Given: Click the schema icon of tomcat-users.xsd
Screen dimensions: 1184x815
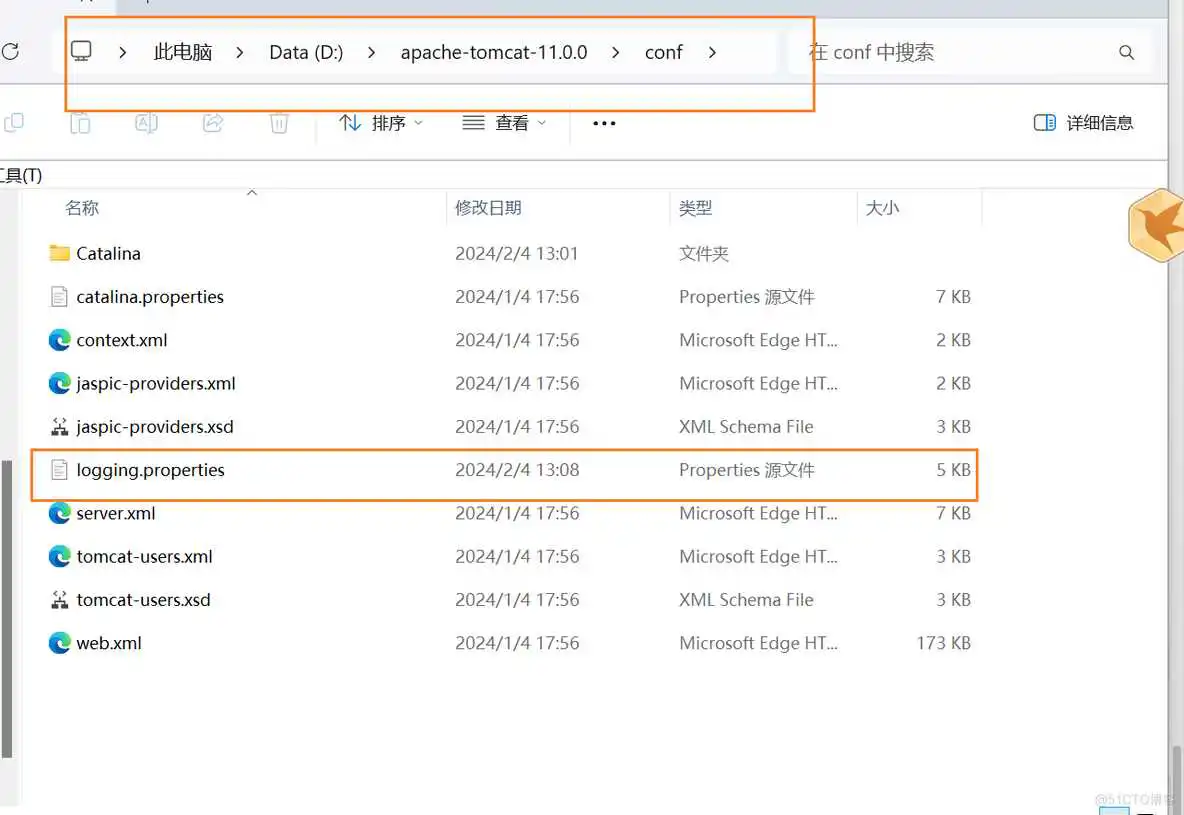Looking at the screenshot, I should (59, 600).
